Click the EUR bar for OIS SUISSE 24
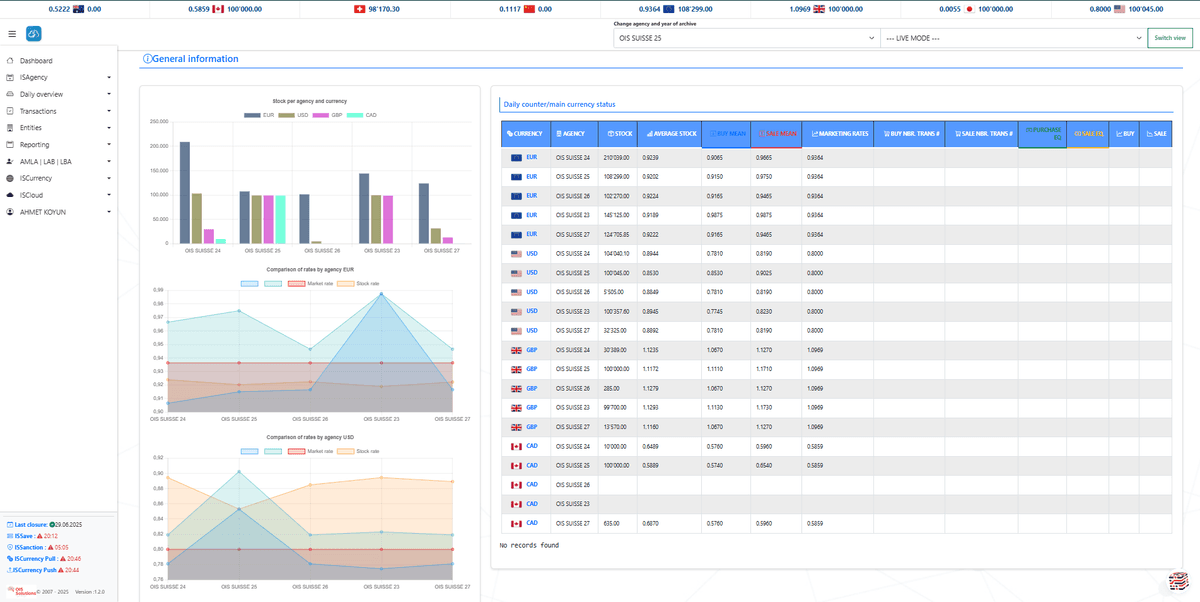1200x602 pixels. 185,193
